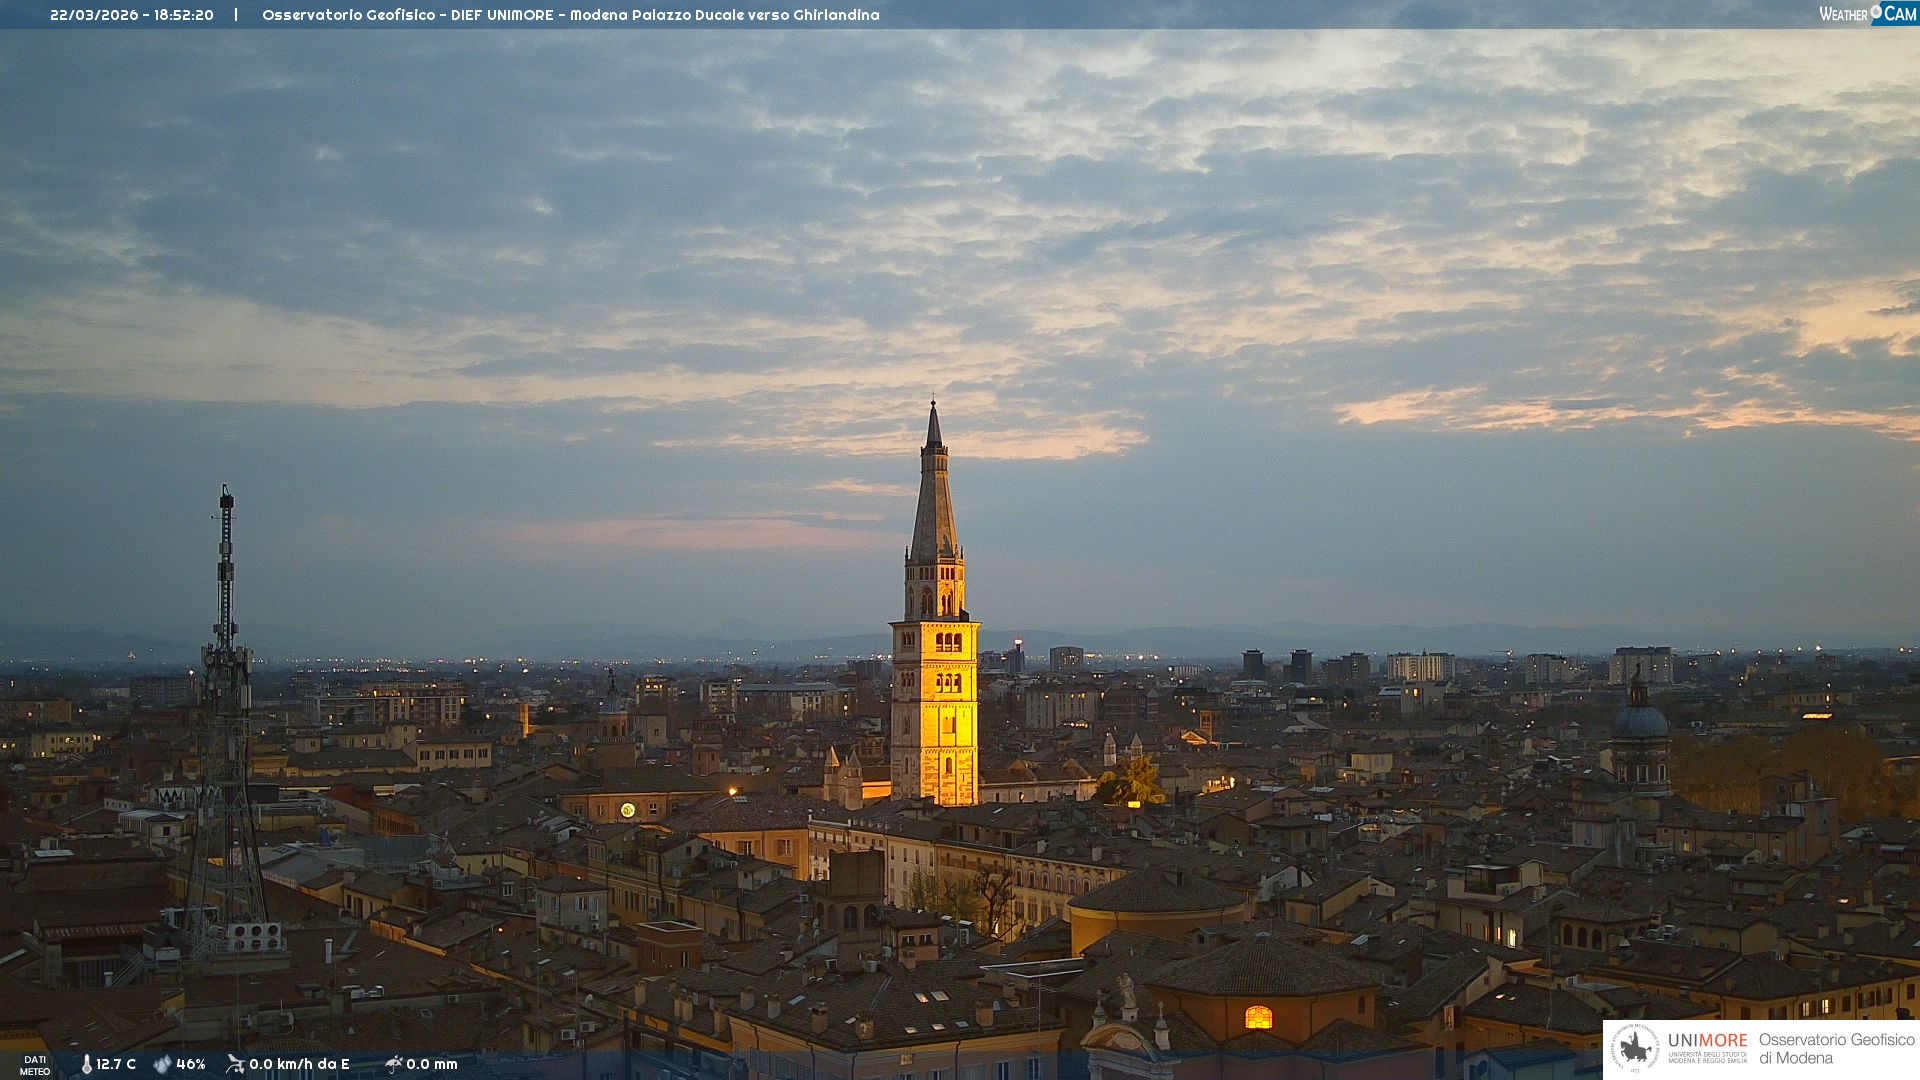Viewport: 1920px width, 1080px height.
Task: Click the wind vane anemometer icon
Action: click(x=235, y=1064)
